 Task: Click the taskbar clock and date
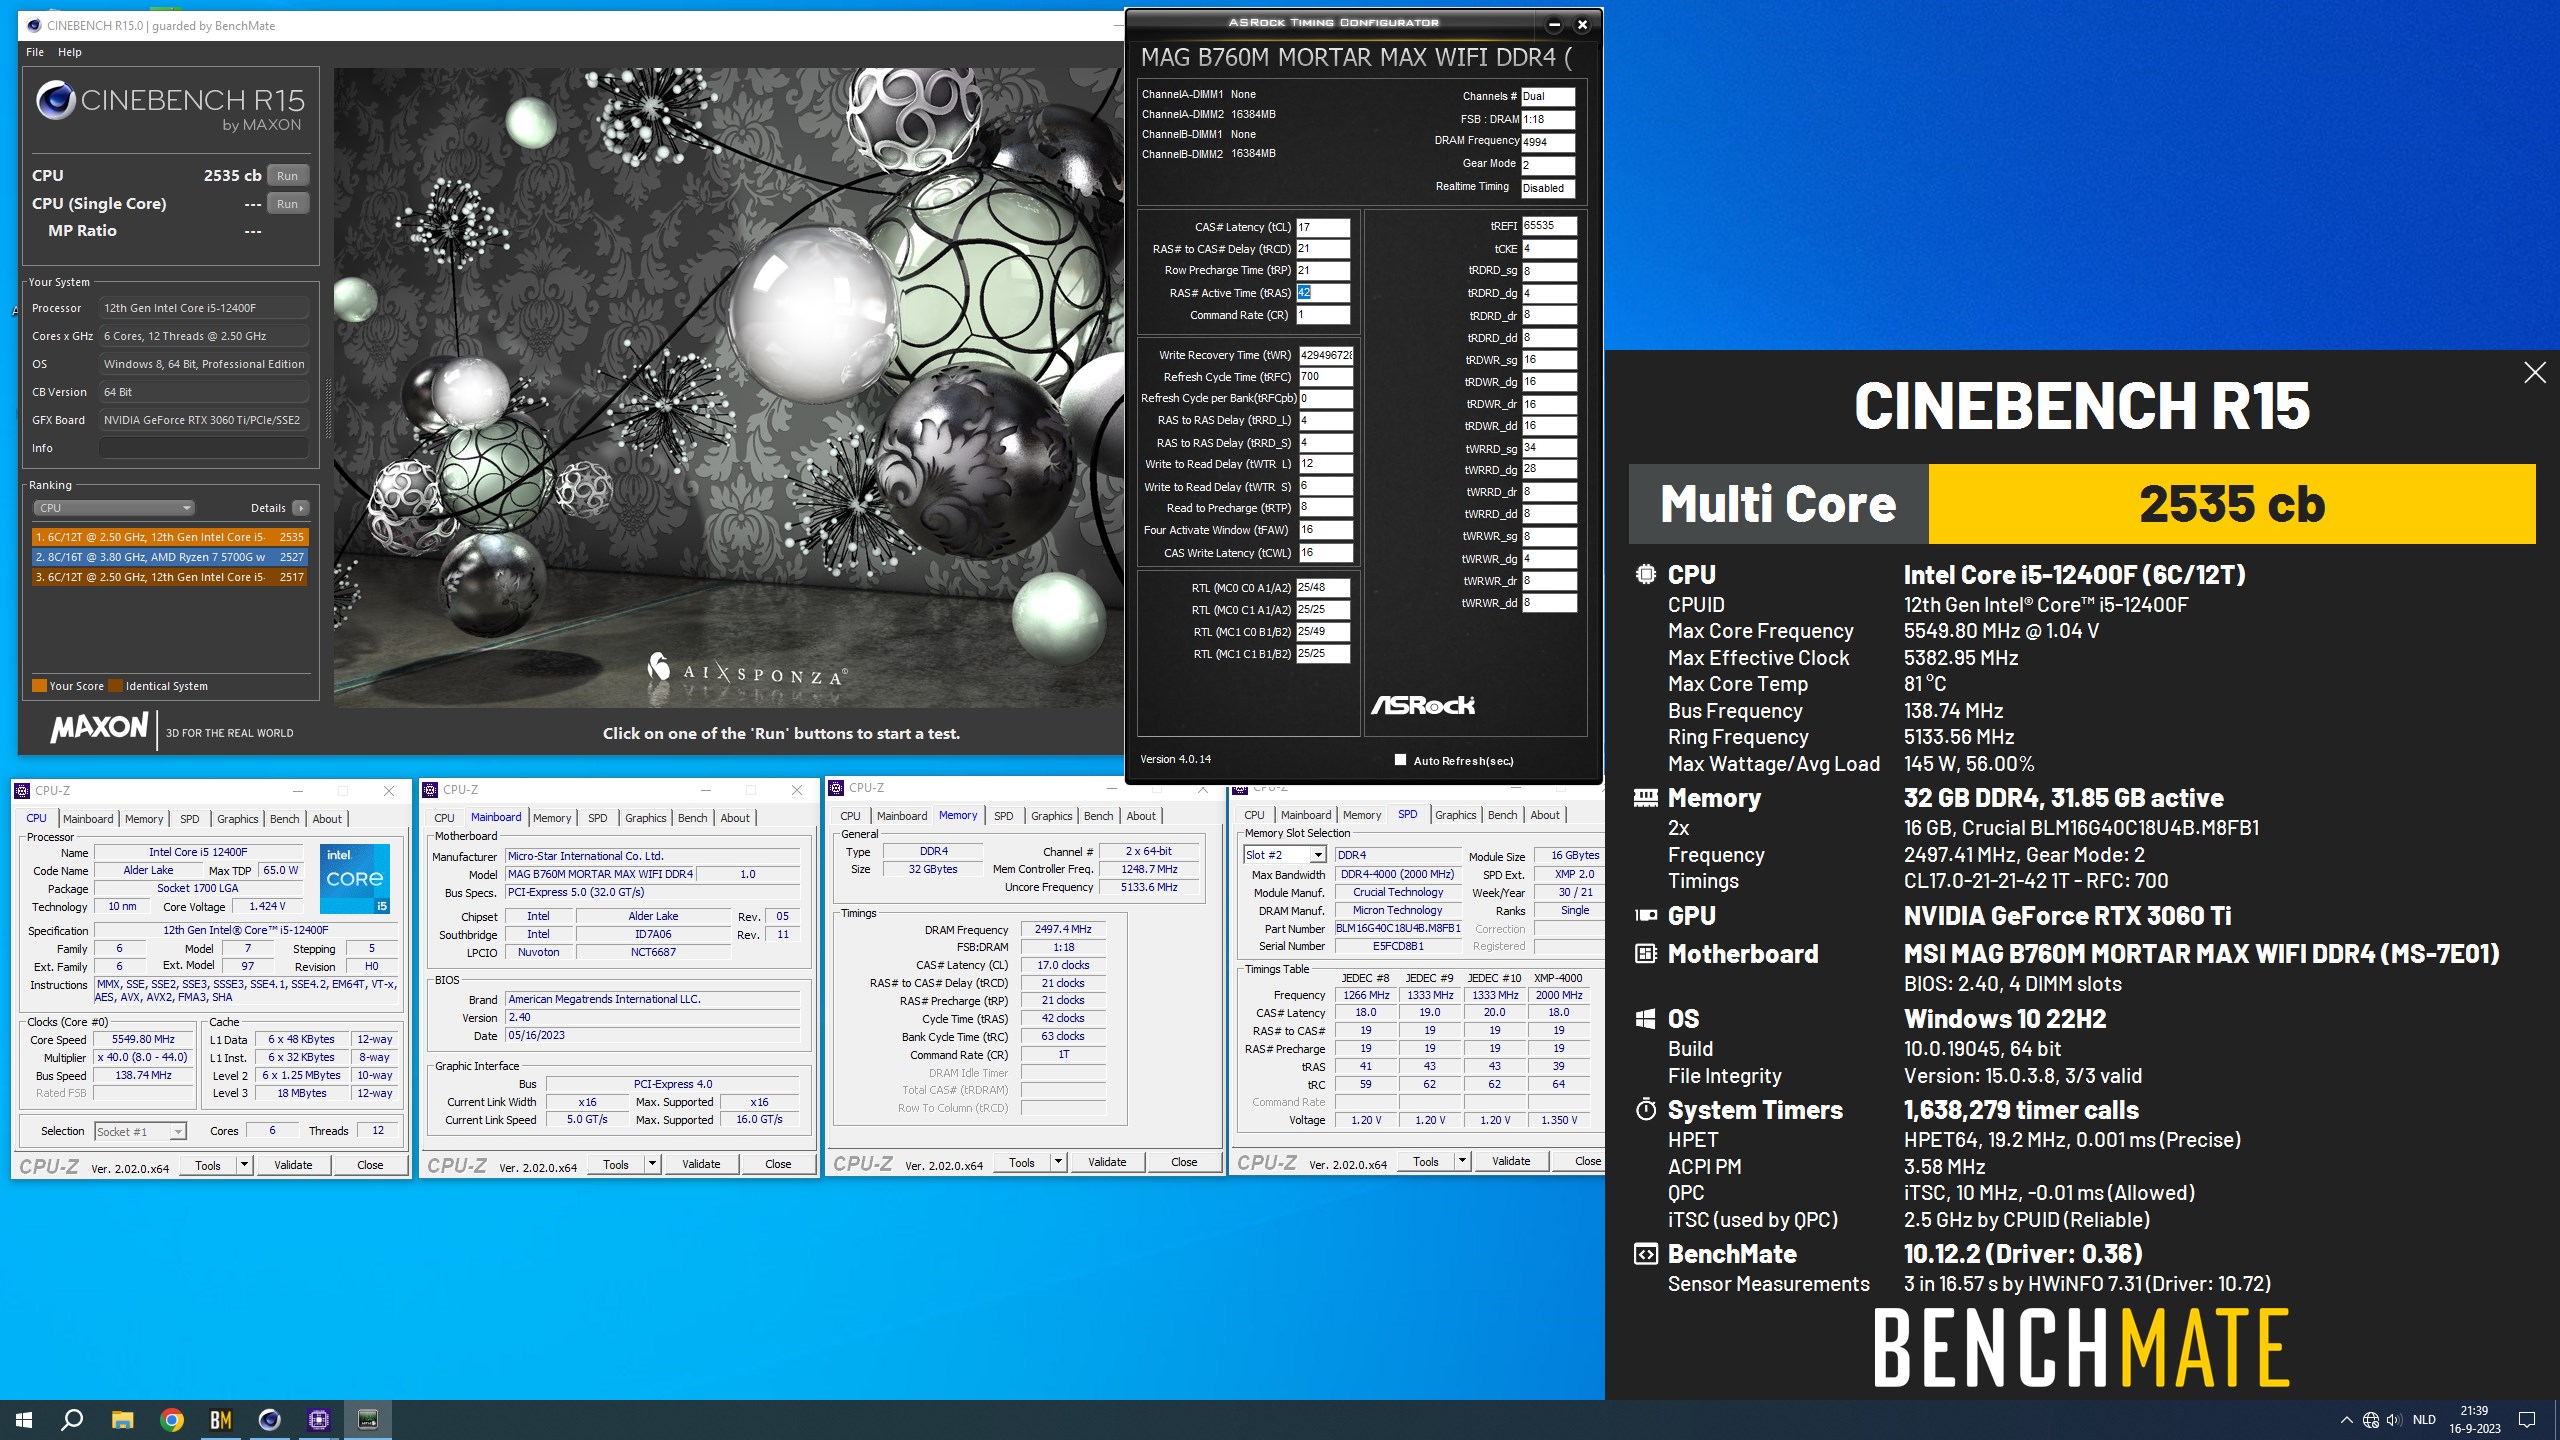2474,1420
